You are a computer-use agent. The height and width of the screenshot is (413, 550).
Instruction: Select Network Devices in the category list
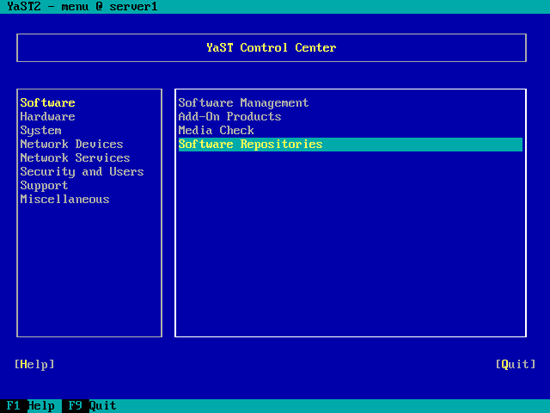[x=72, y=144]
